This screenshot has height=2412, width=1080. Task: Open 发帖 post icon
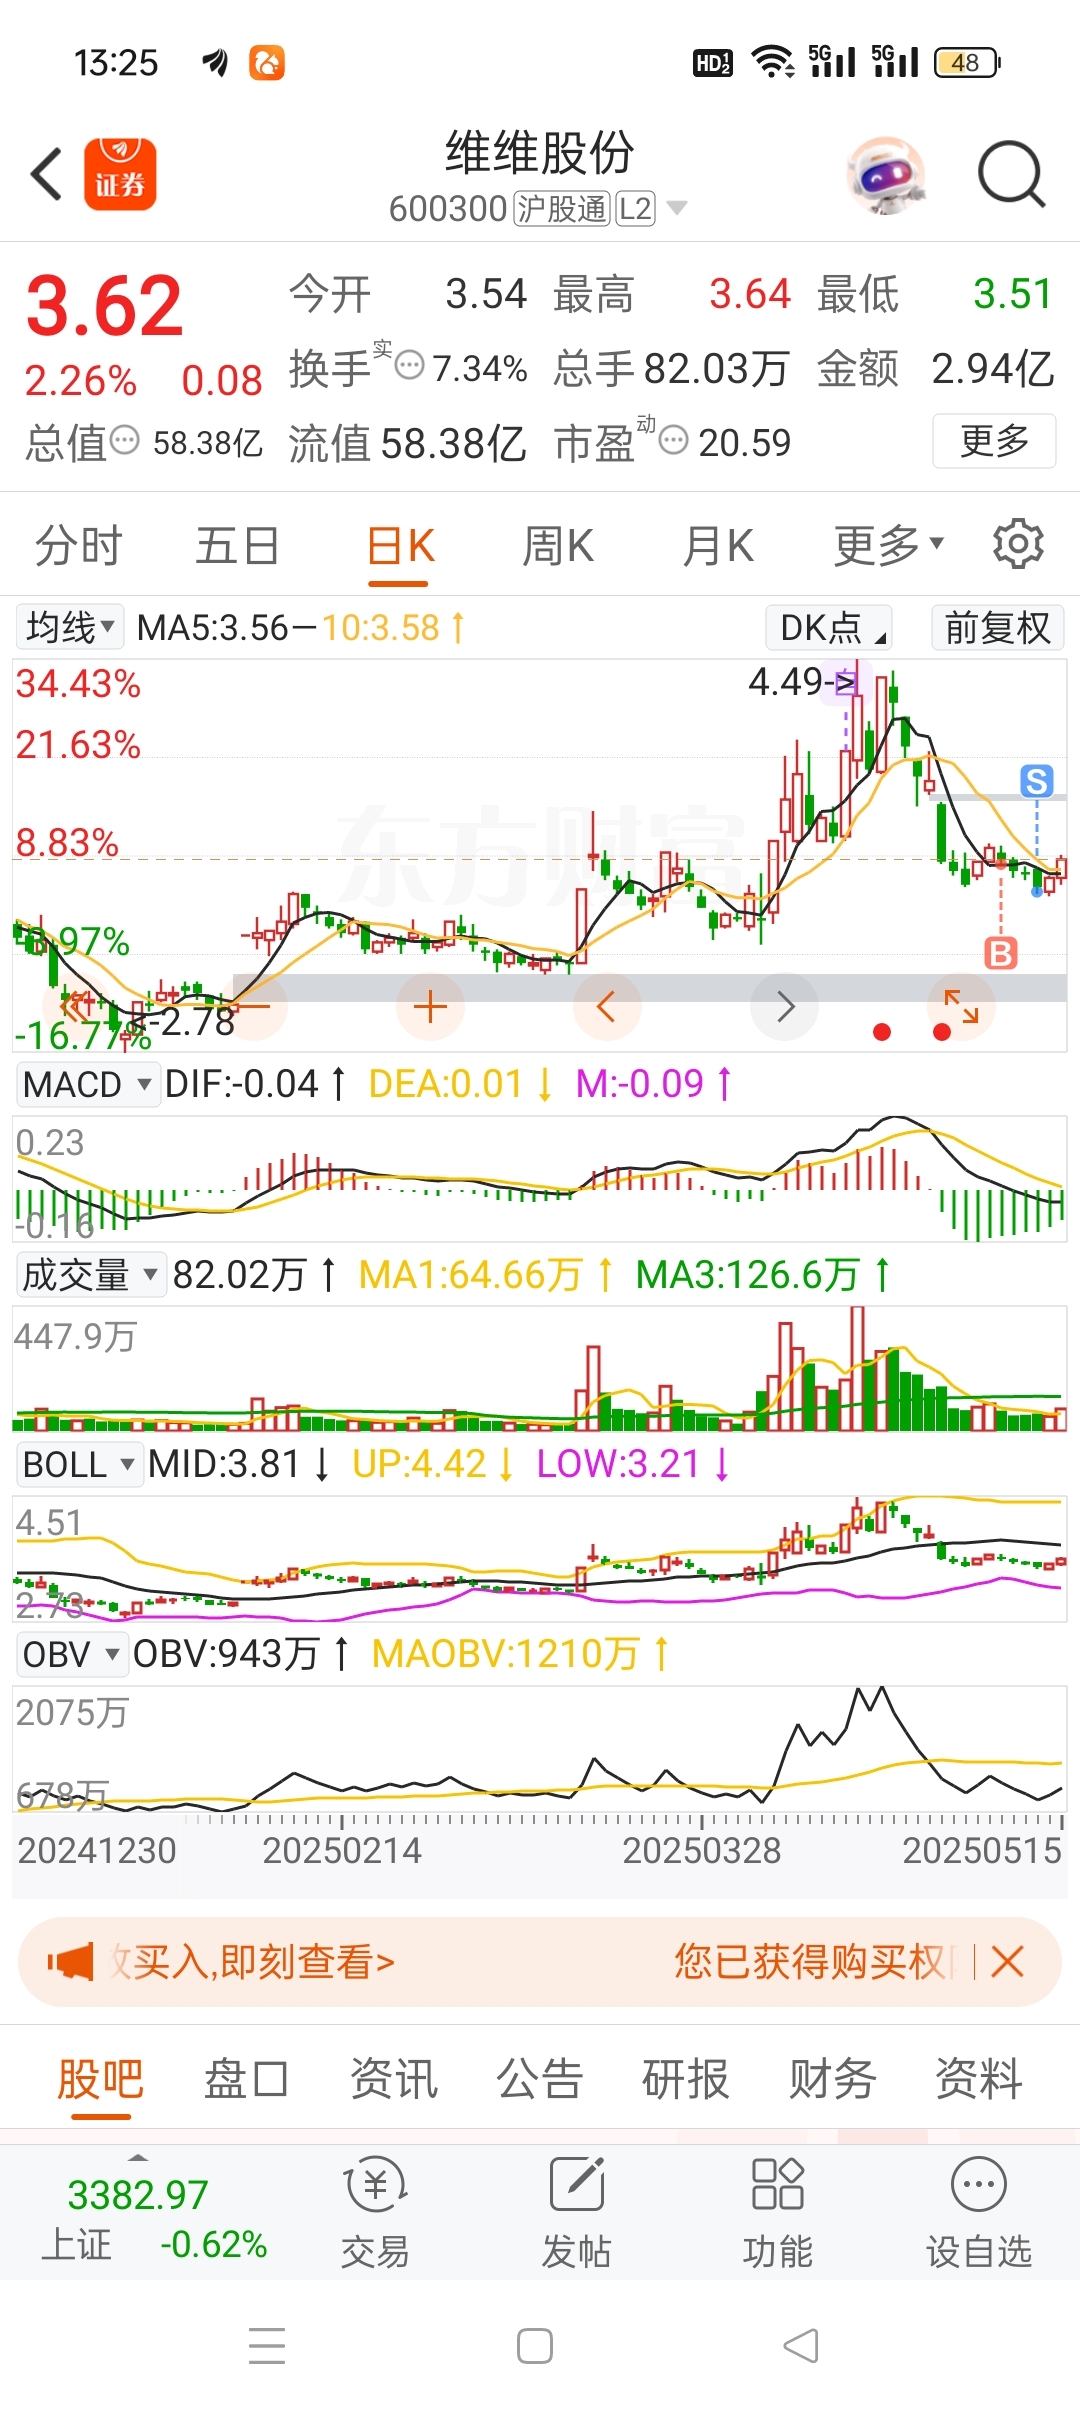(576, 2212)
